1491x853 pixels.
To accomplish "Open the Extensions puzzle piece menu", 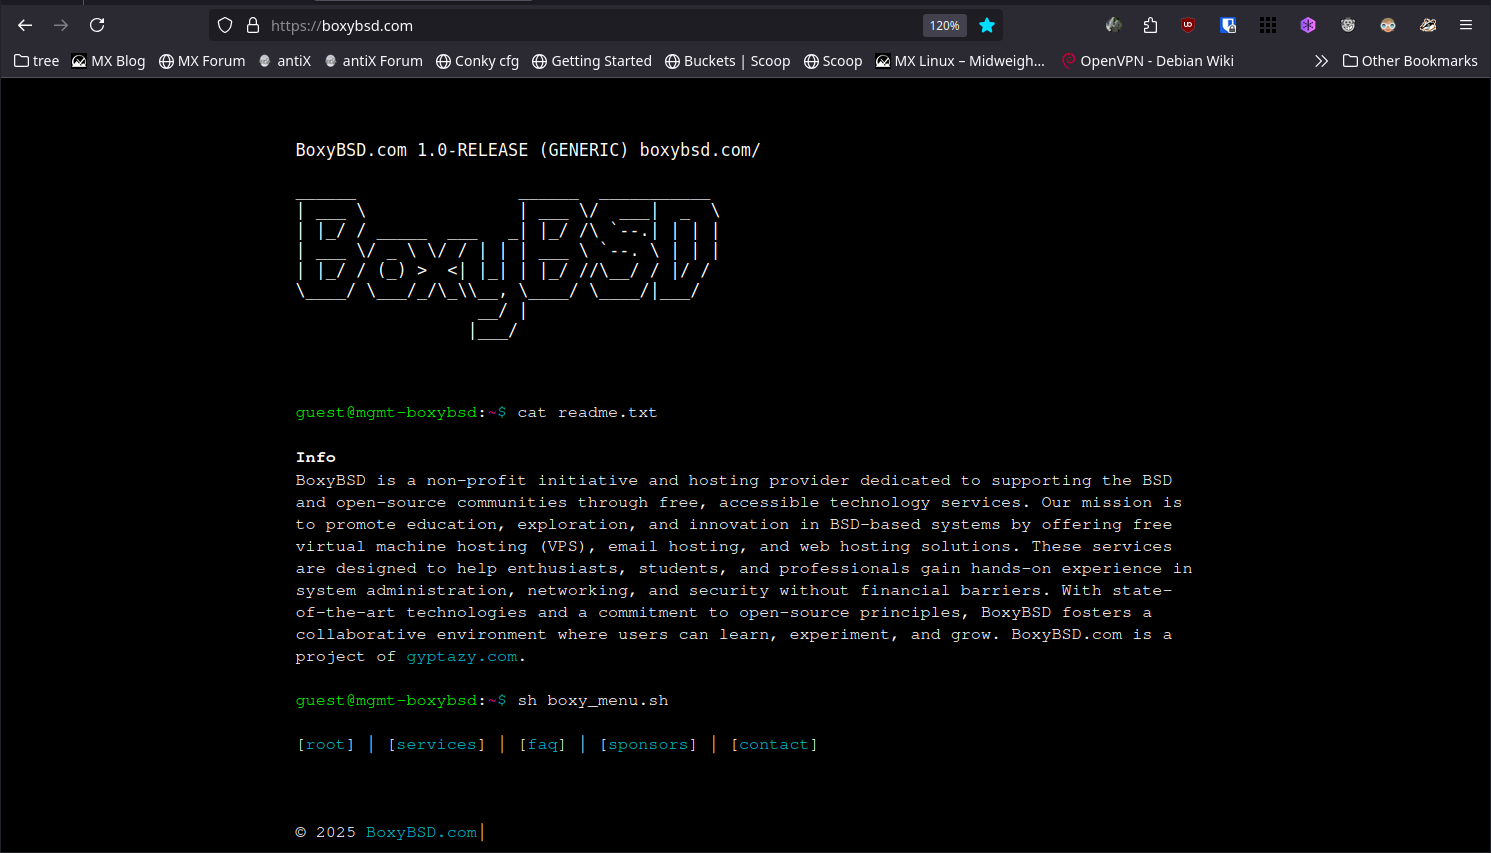I will point(1150,25).
